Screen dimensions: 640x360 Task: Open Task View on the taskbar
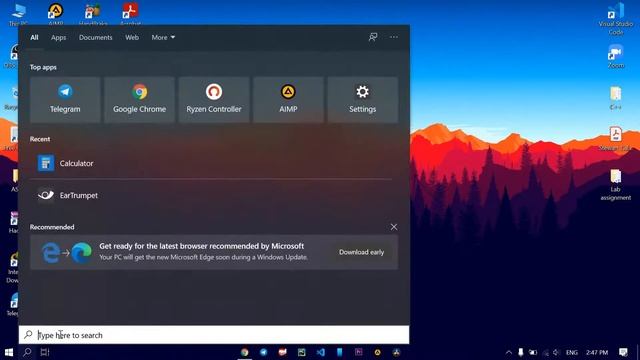45,352
